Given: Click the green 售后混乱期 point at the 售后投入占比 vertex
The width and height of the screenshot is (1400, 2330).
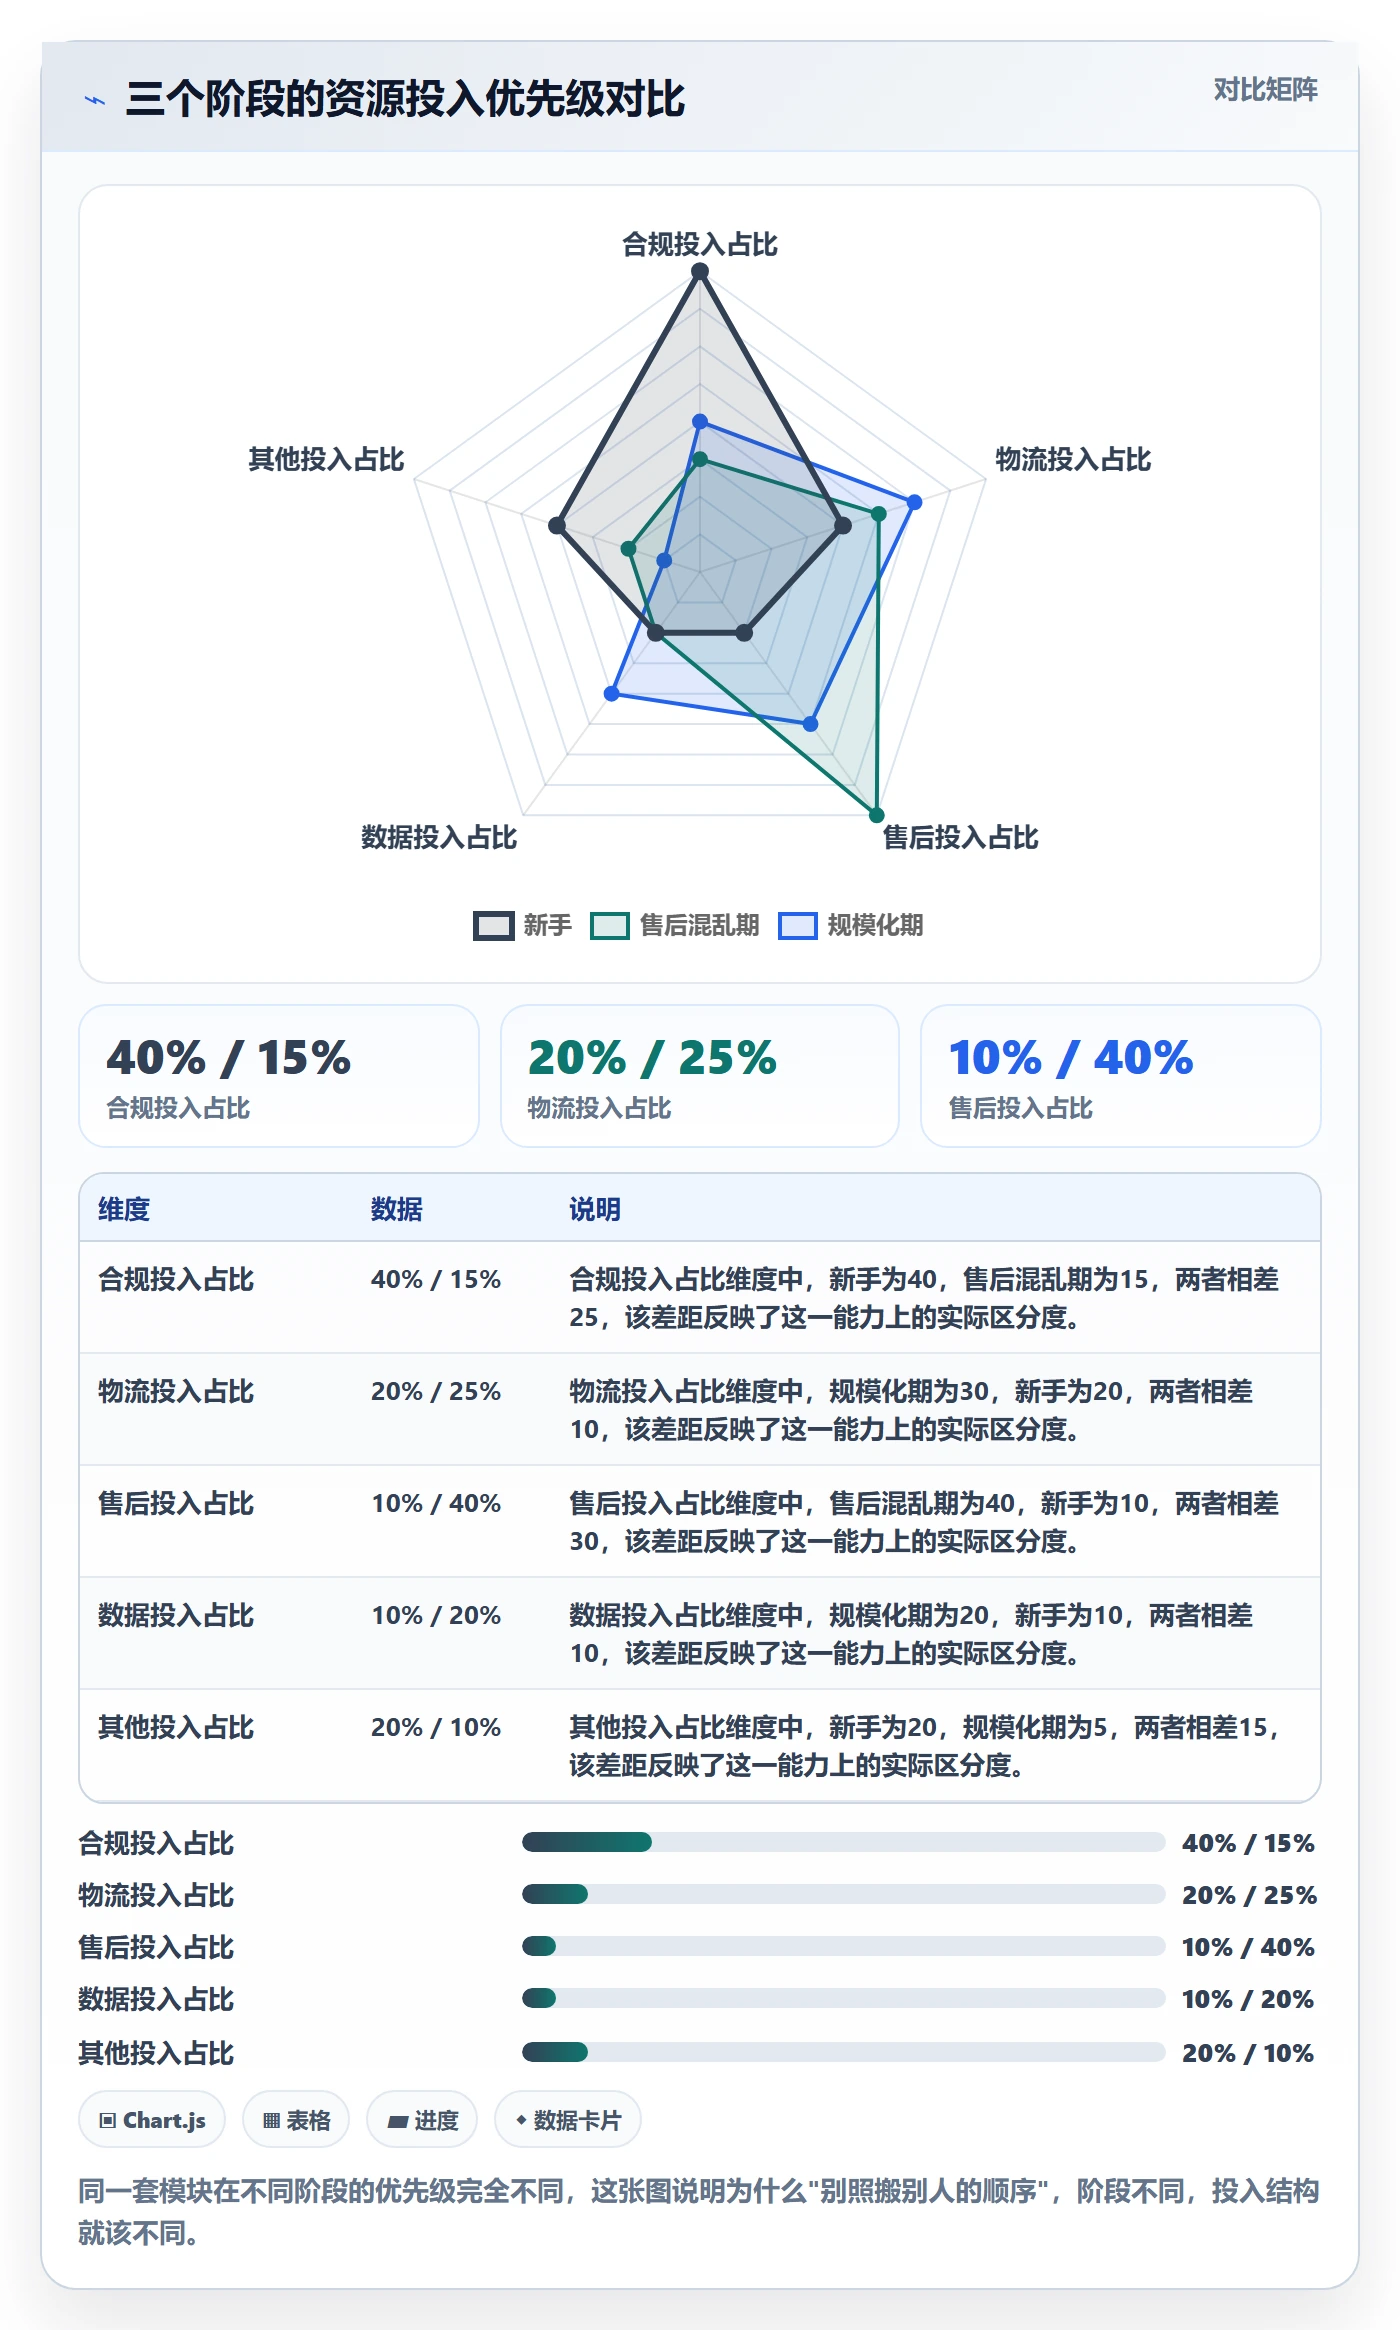Looking at the screenshot, I should tap(877, 815).
